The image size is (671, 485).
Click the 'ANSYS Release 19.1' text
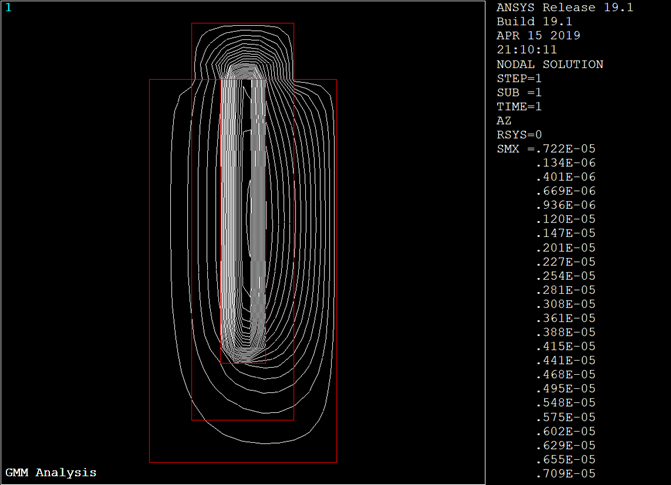pos(564,8)
